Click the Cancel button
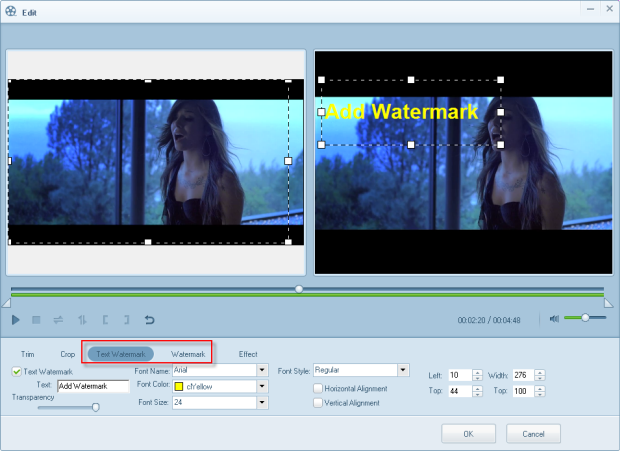Image resolution: width=620 pixels, height=451 pixels. [x=533, y=433]
